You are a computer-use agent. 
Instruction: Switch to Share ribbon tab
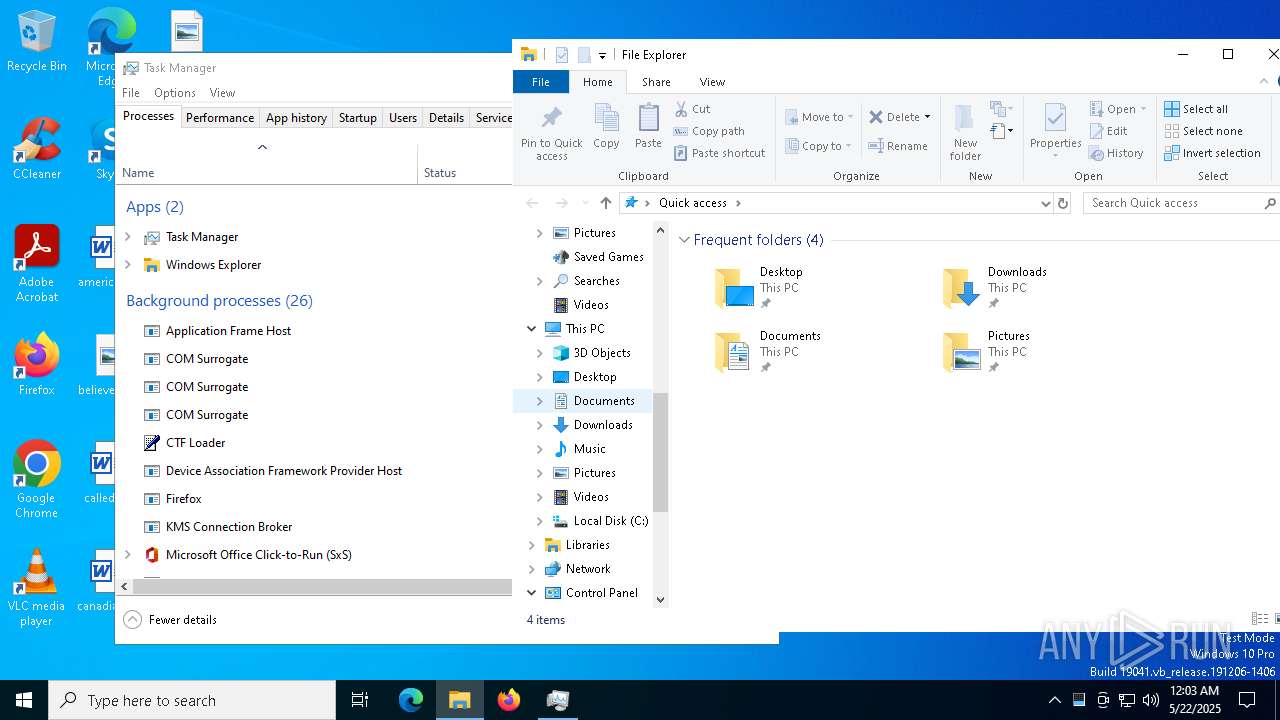pos(656,82)
